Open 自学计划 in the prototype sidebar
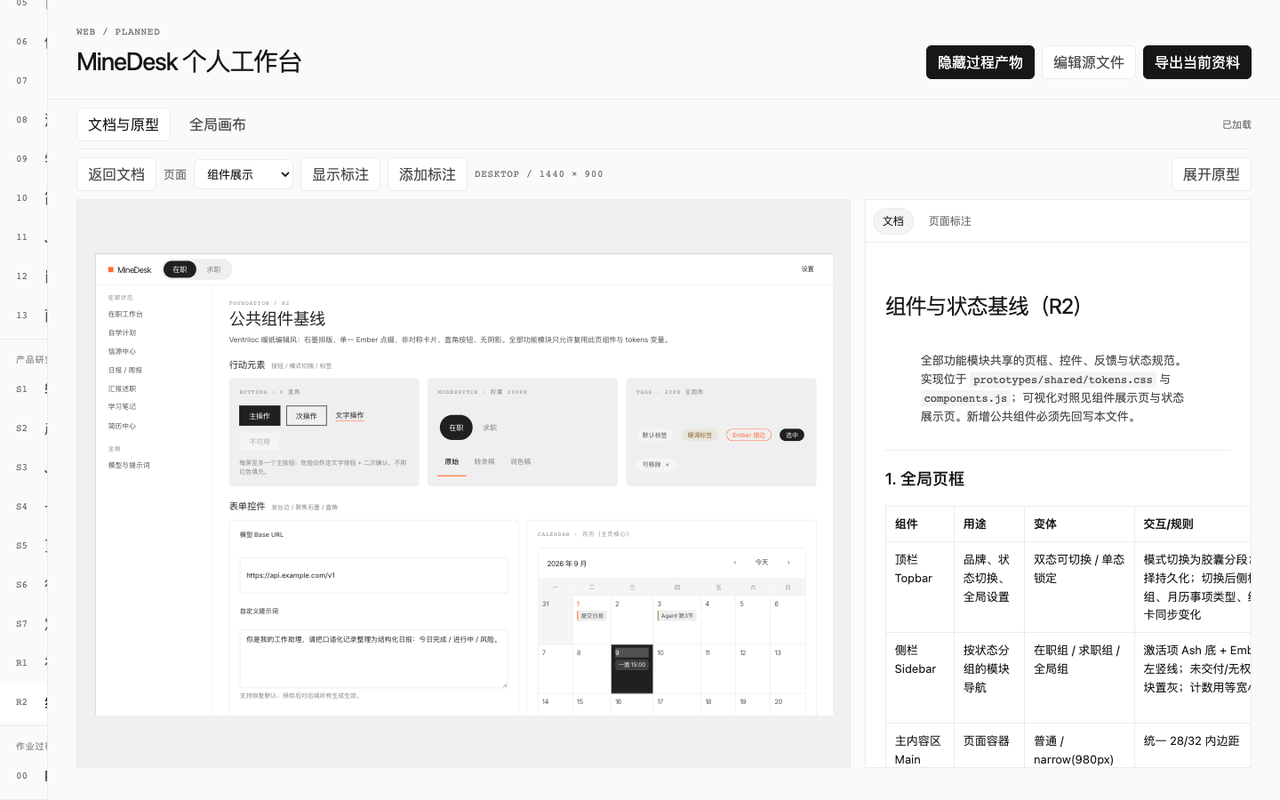 122,333
